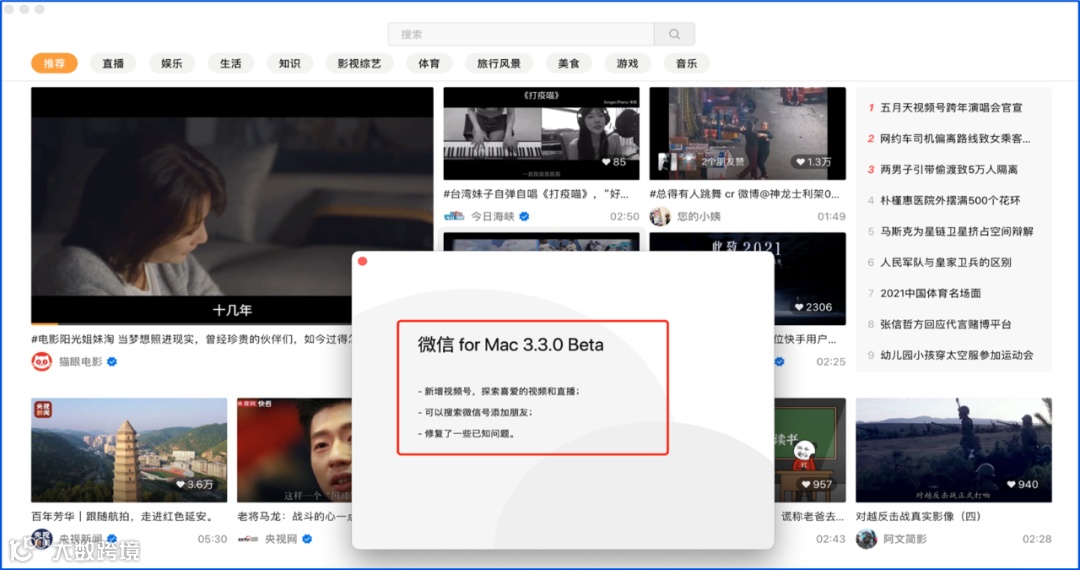The width and height of the screenshot is (1080, 570).
Task: Click title #总得有人跳舞 cr 微博
Action: coord(745,194)
